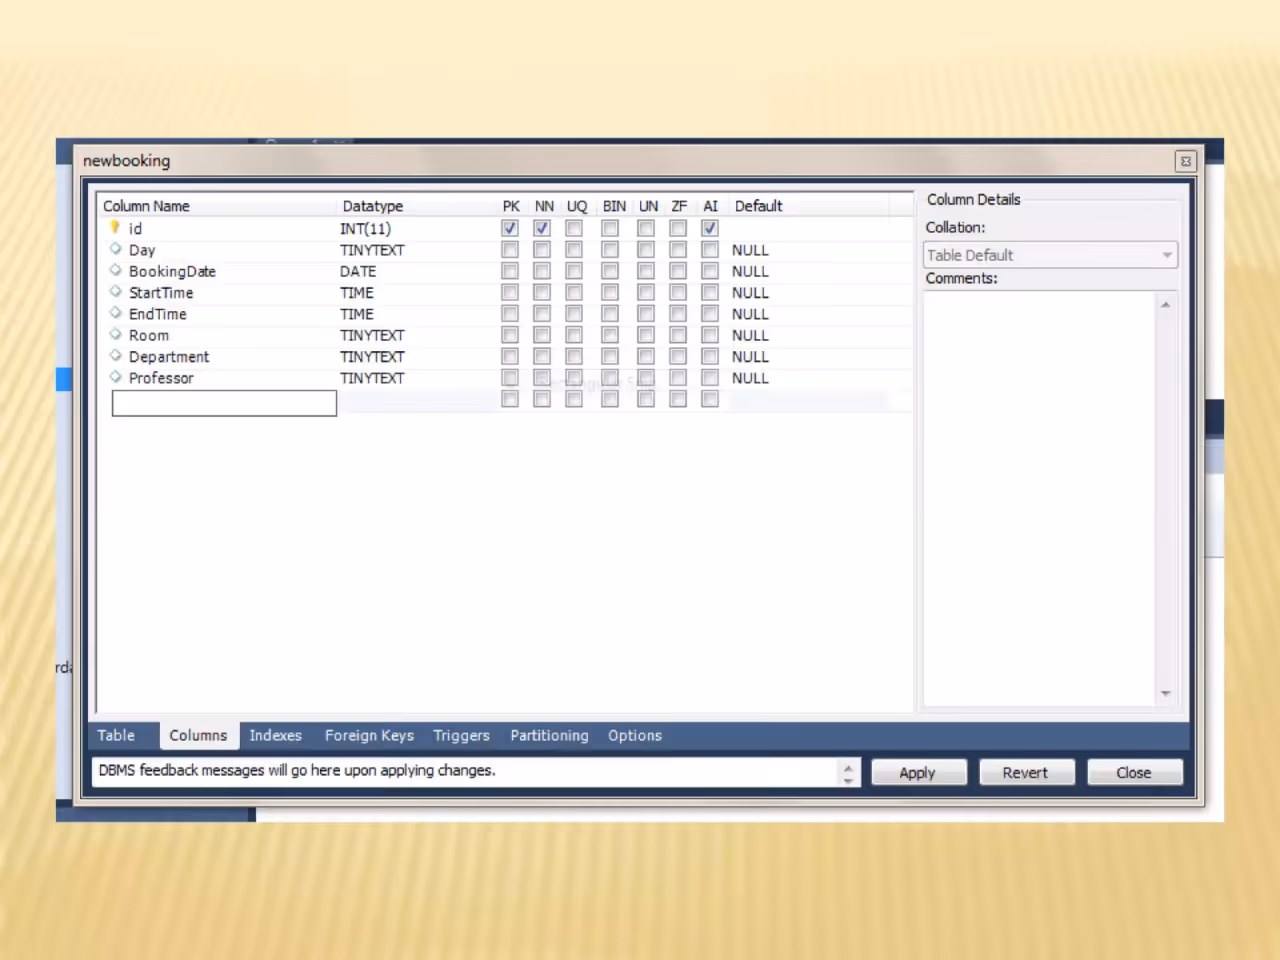
Task: Click the NULL default of Day
Action: (750, 250)
